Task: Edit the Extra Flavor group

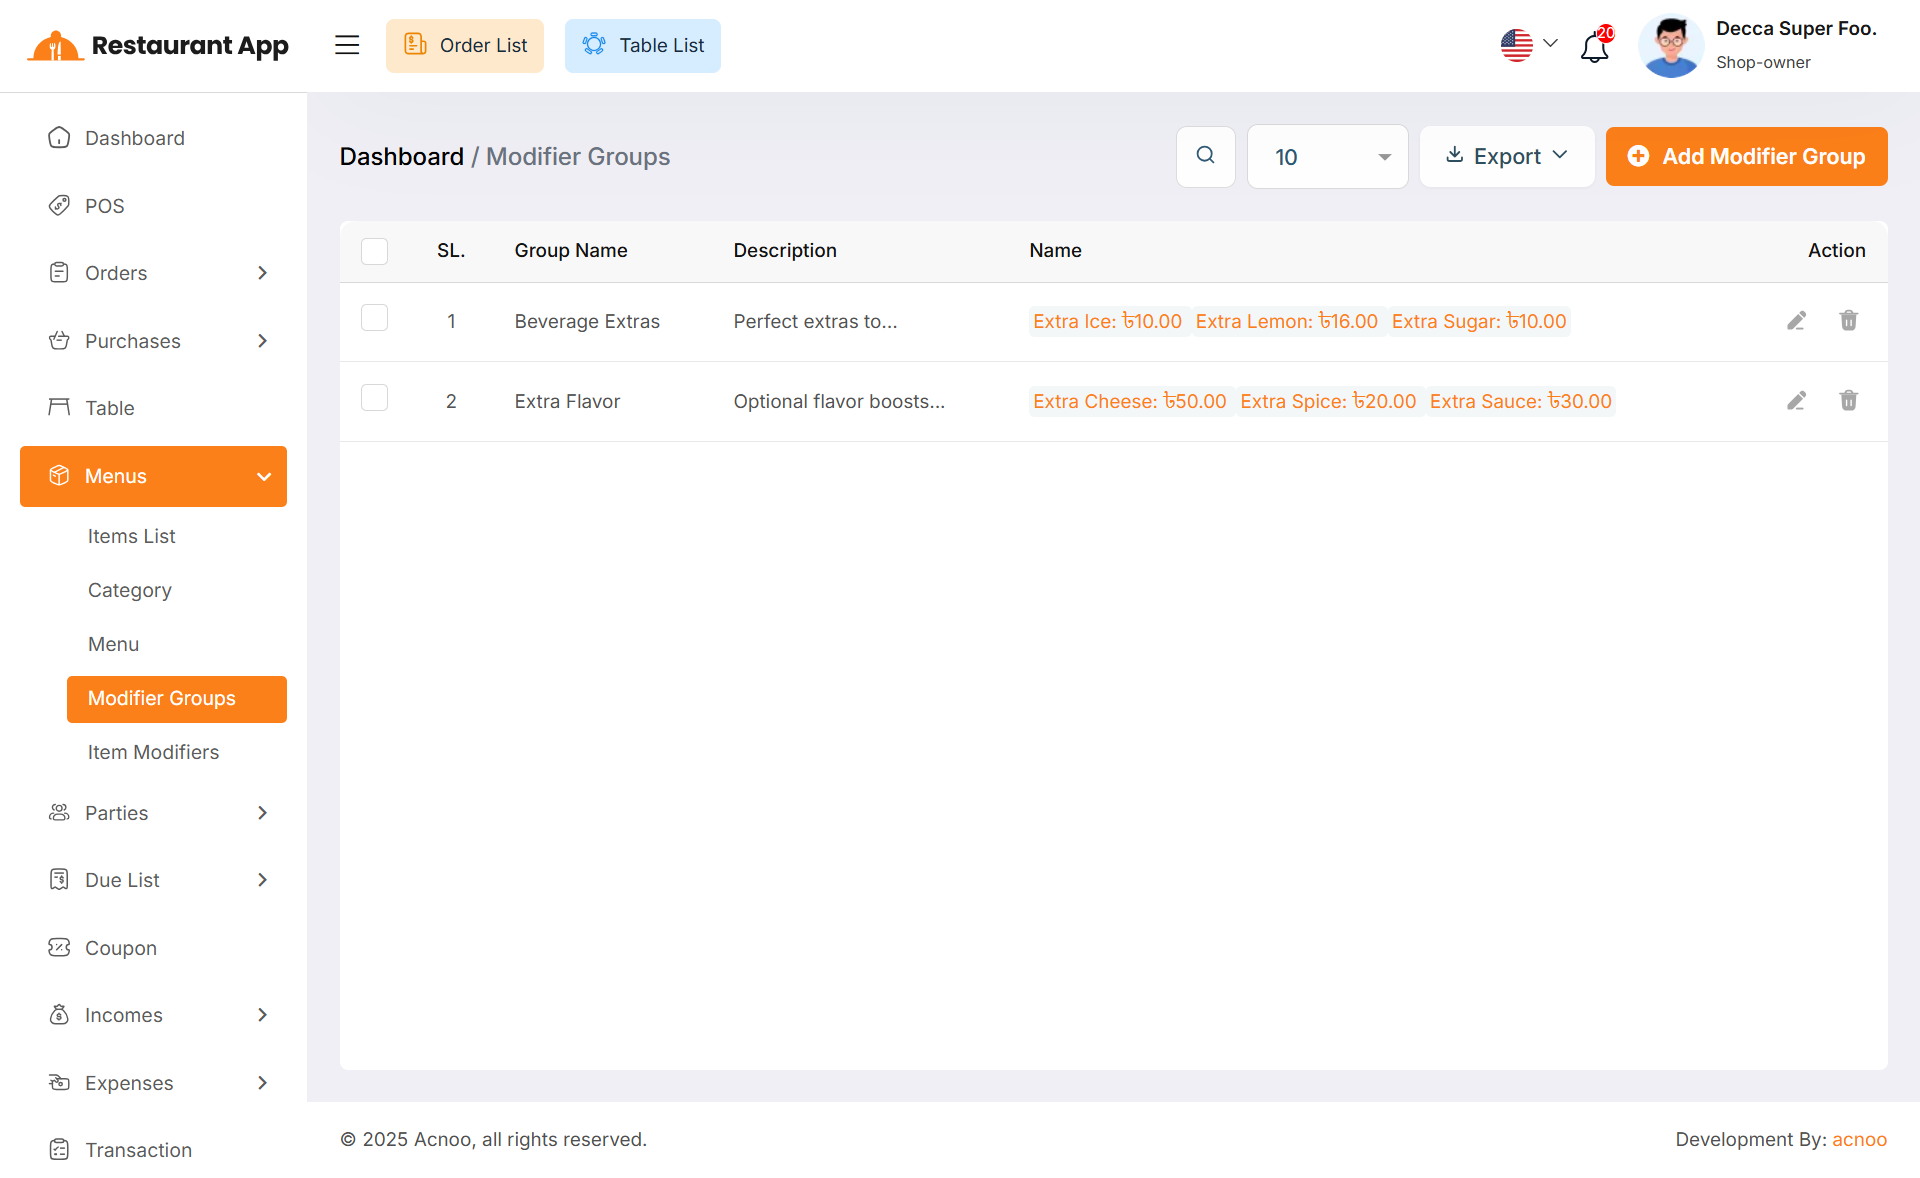Action: tap(1796, 401)
